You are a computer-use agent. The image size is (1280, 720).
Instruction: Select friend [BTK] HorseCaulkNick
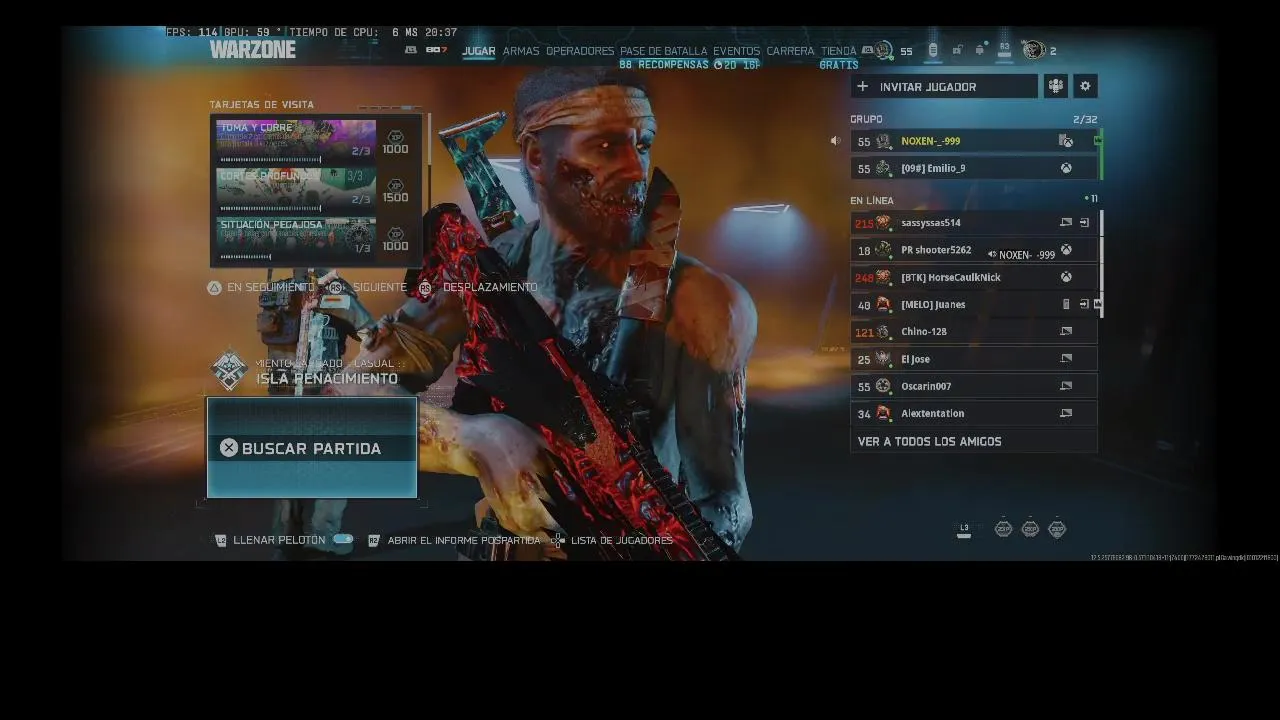pyautogui.click(x=974, y=277)
